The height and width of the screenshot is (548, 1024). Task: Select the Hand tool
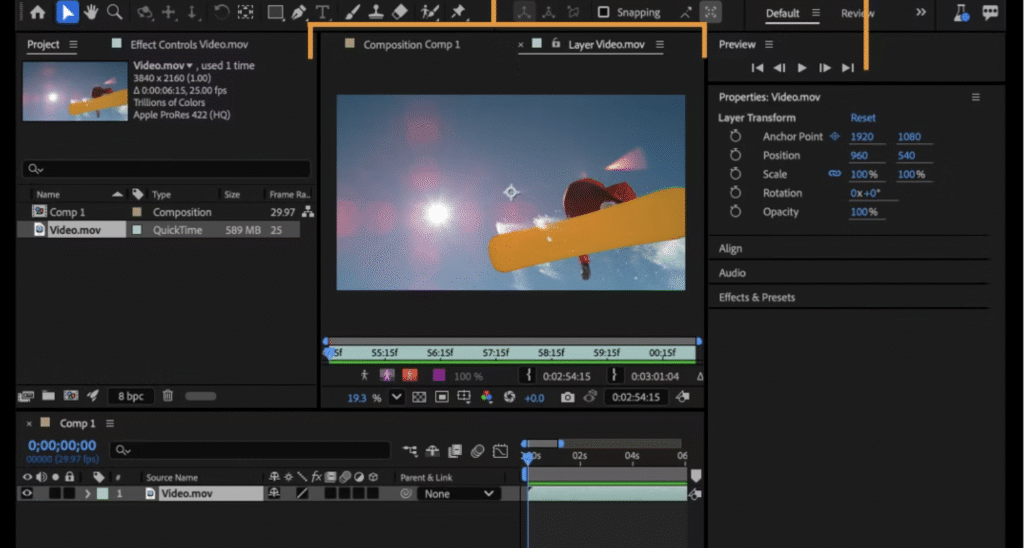(91, 12)
